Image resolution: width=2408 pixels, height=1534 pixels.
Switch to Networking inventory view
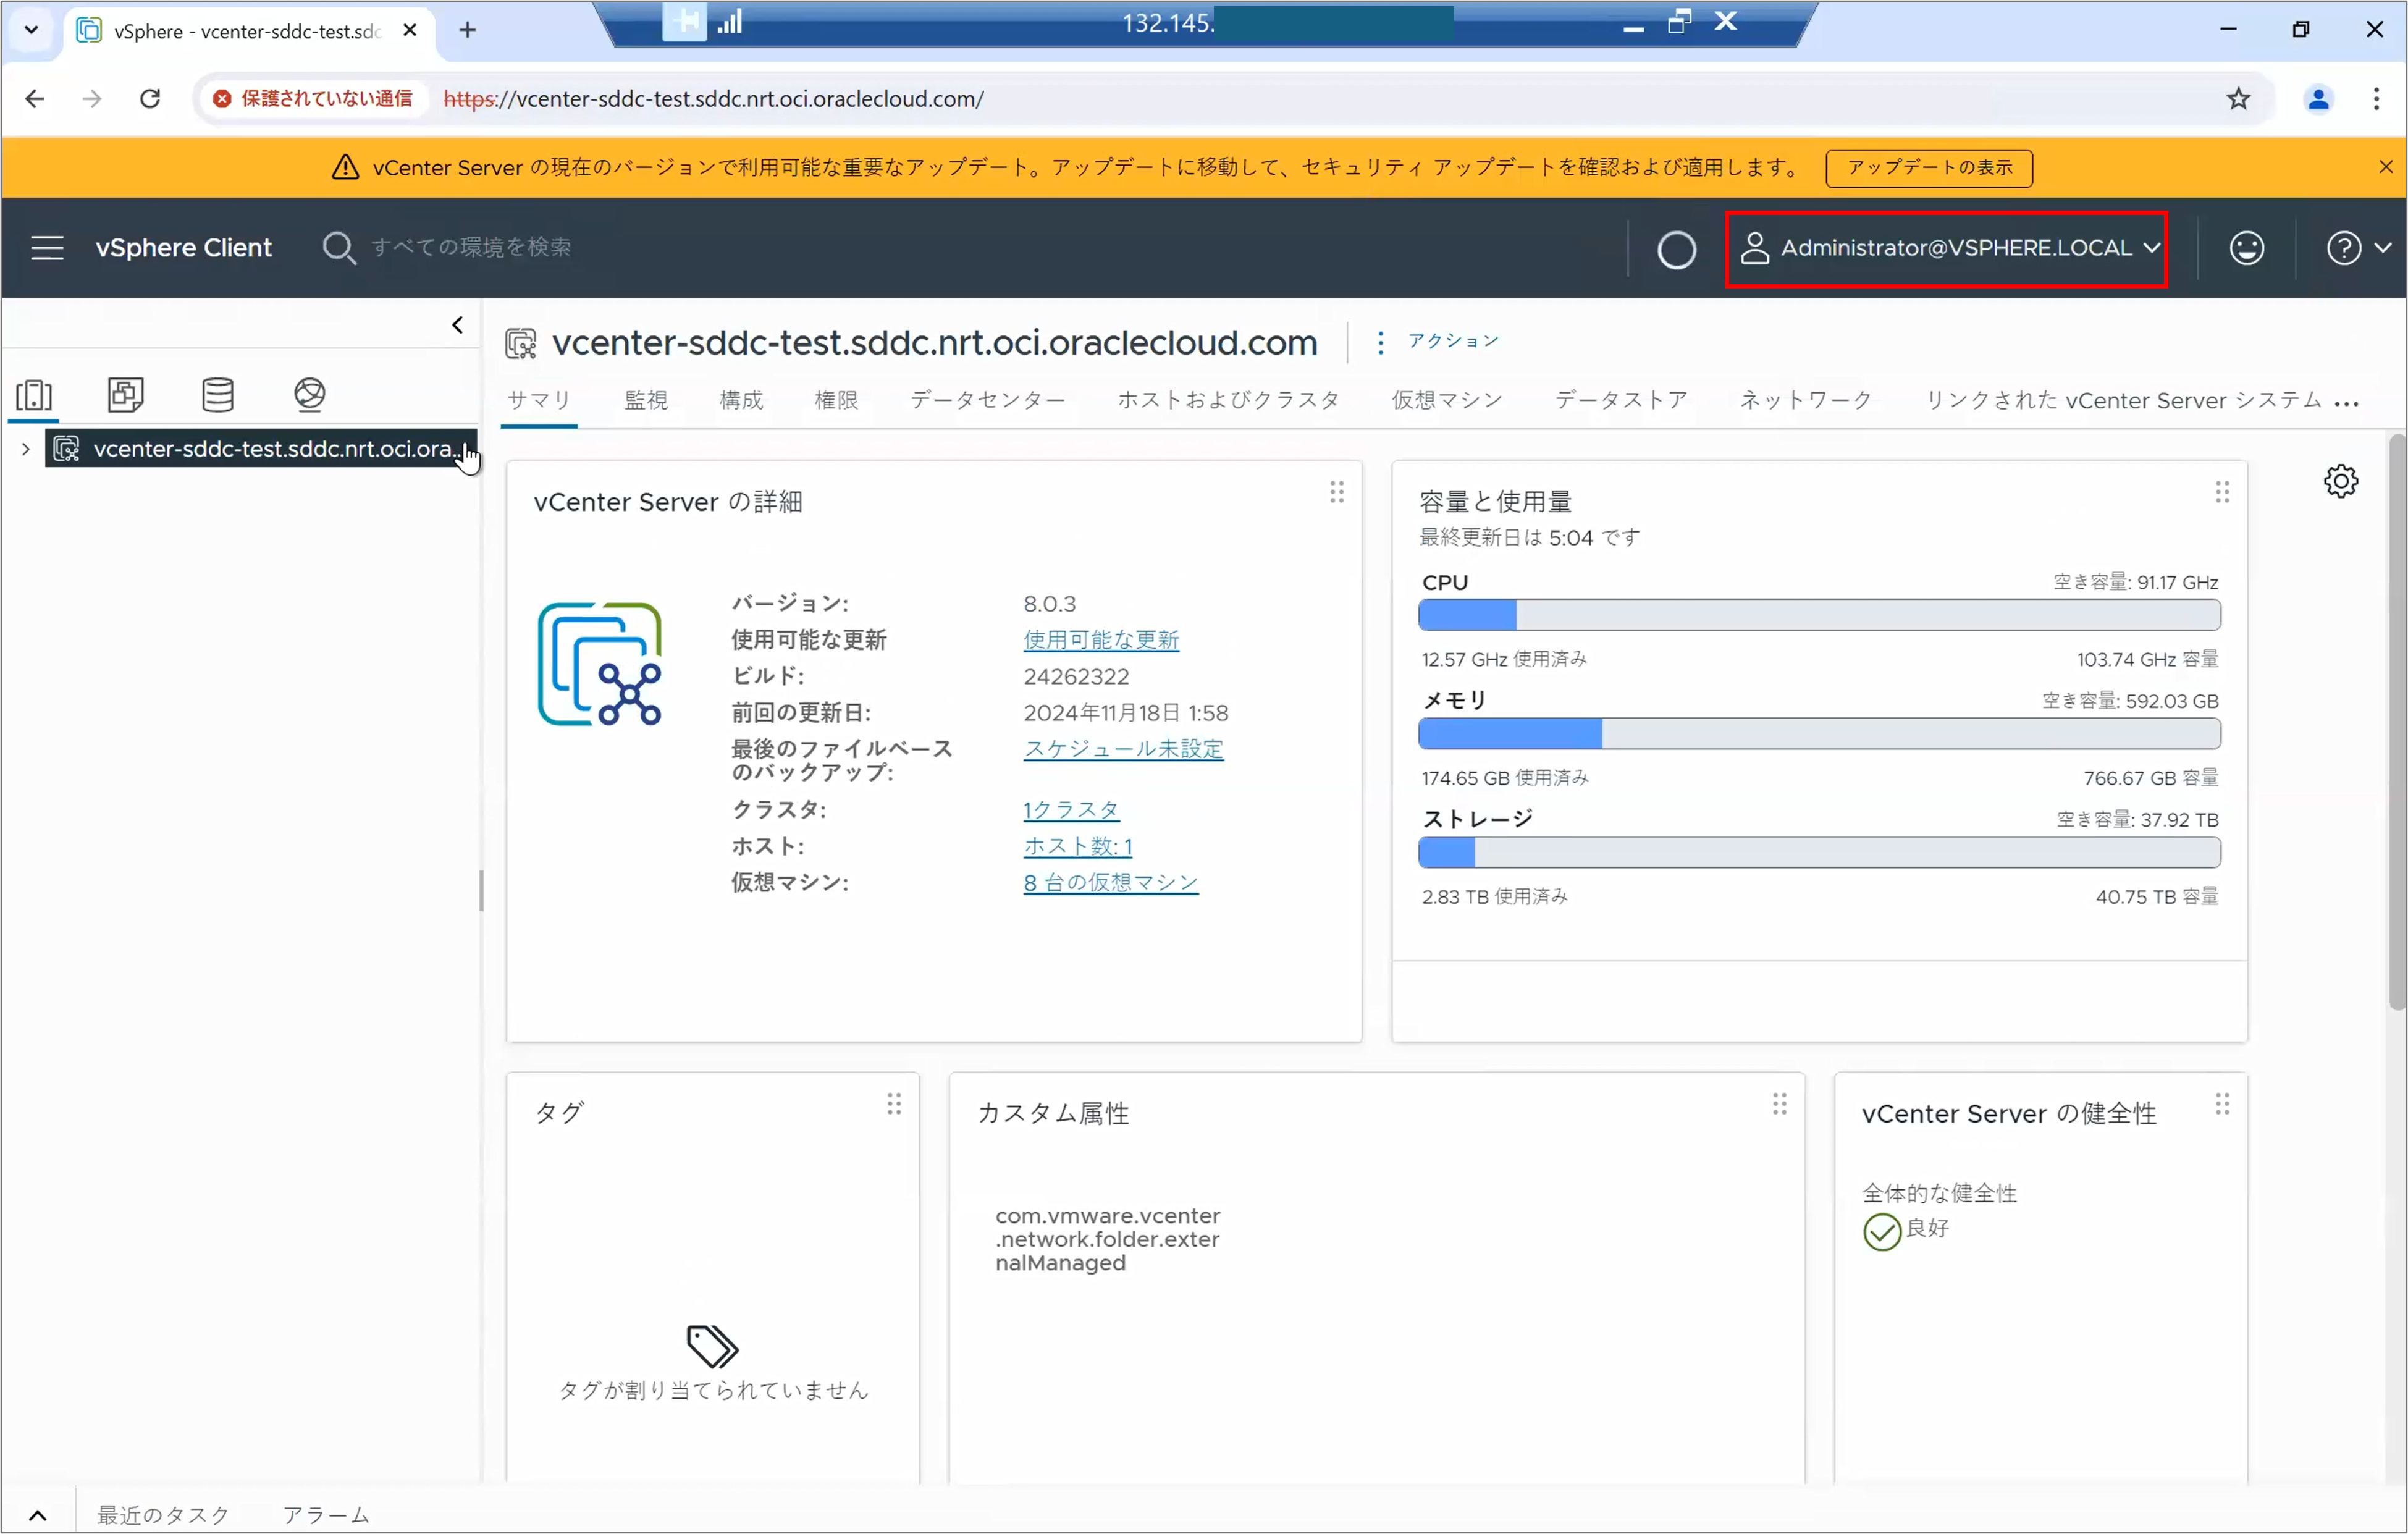pos(310,395)
